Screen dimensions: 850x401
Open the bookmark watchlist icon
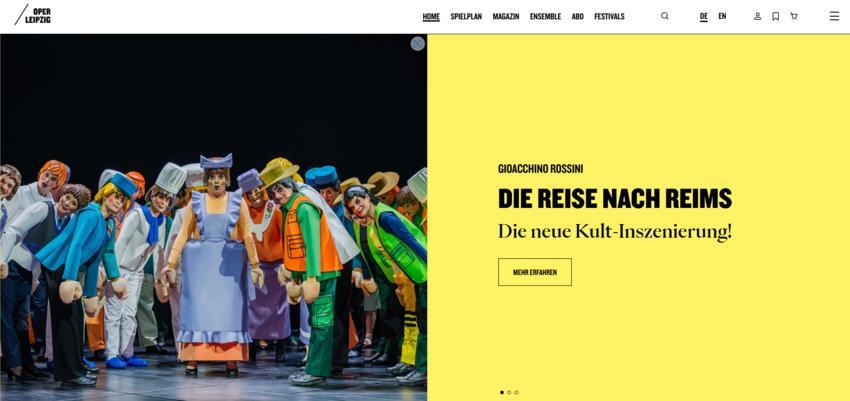pos(776,16)
